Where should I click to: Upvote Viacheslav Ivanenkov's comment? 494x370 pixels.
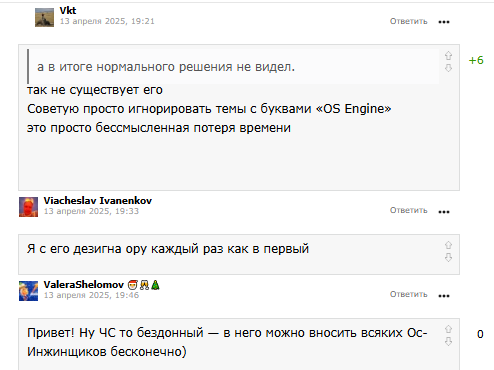(448, 245)
